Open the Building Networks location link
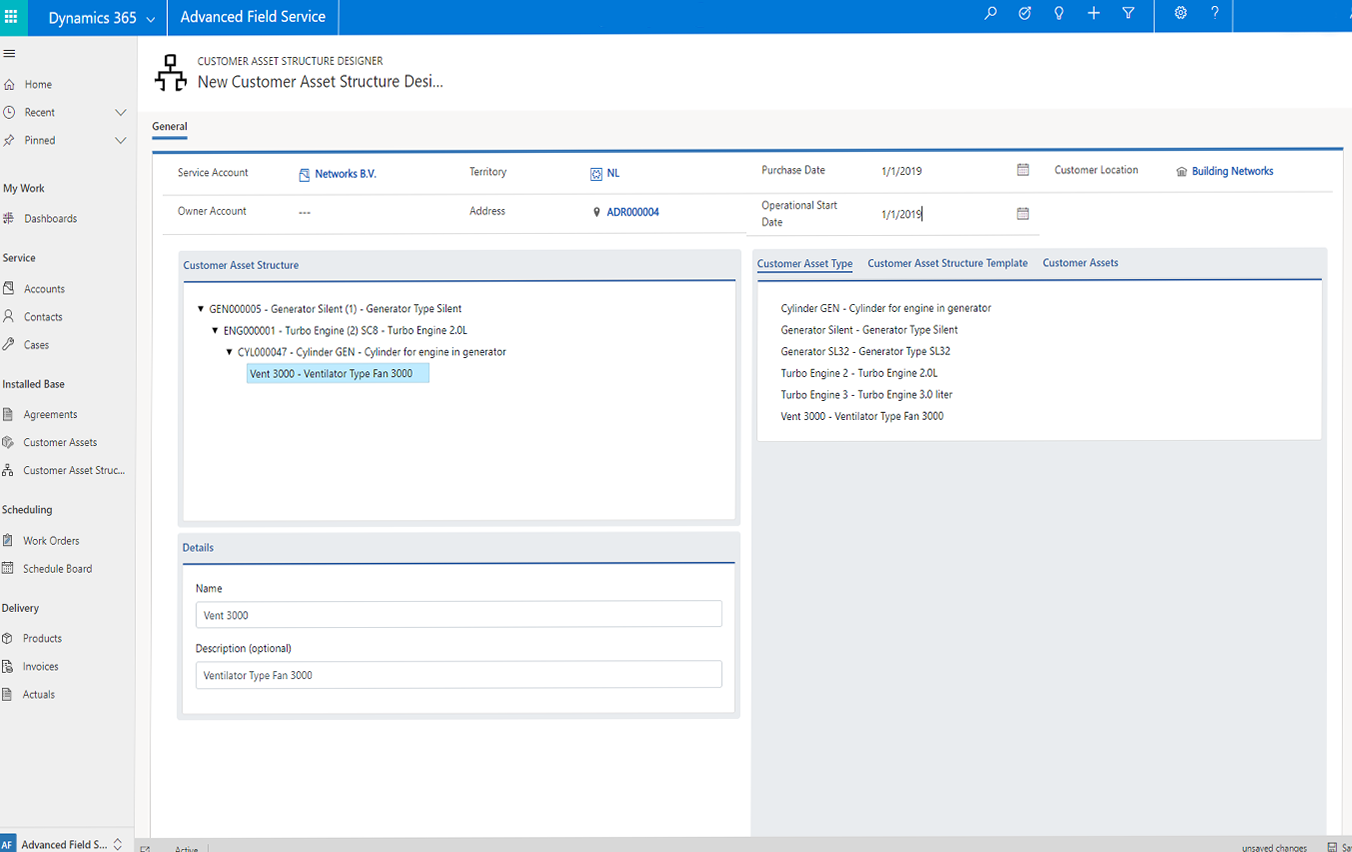The width and height of the screenshot is (1352, 852). click(x=1232, y=171)
